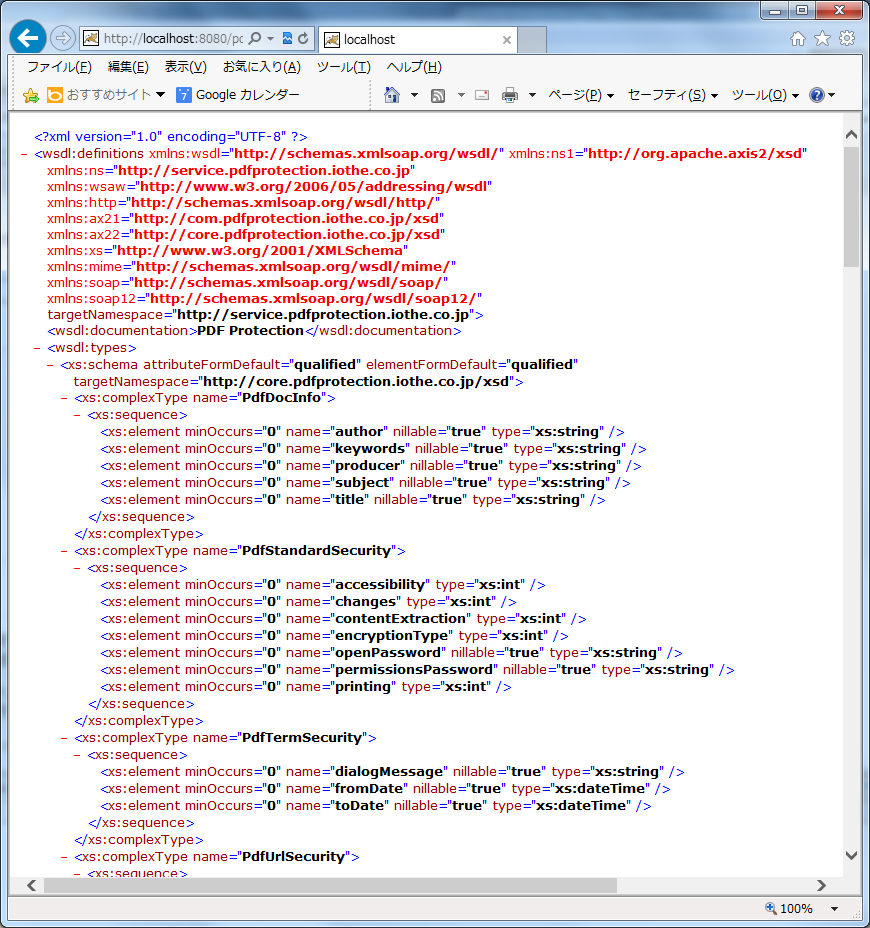The image size is (870, 928).
Task: Expand the address bar autocomplete dropdown arrow
Action: pos(270,38)
